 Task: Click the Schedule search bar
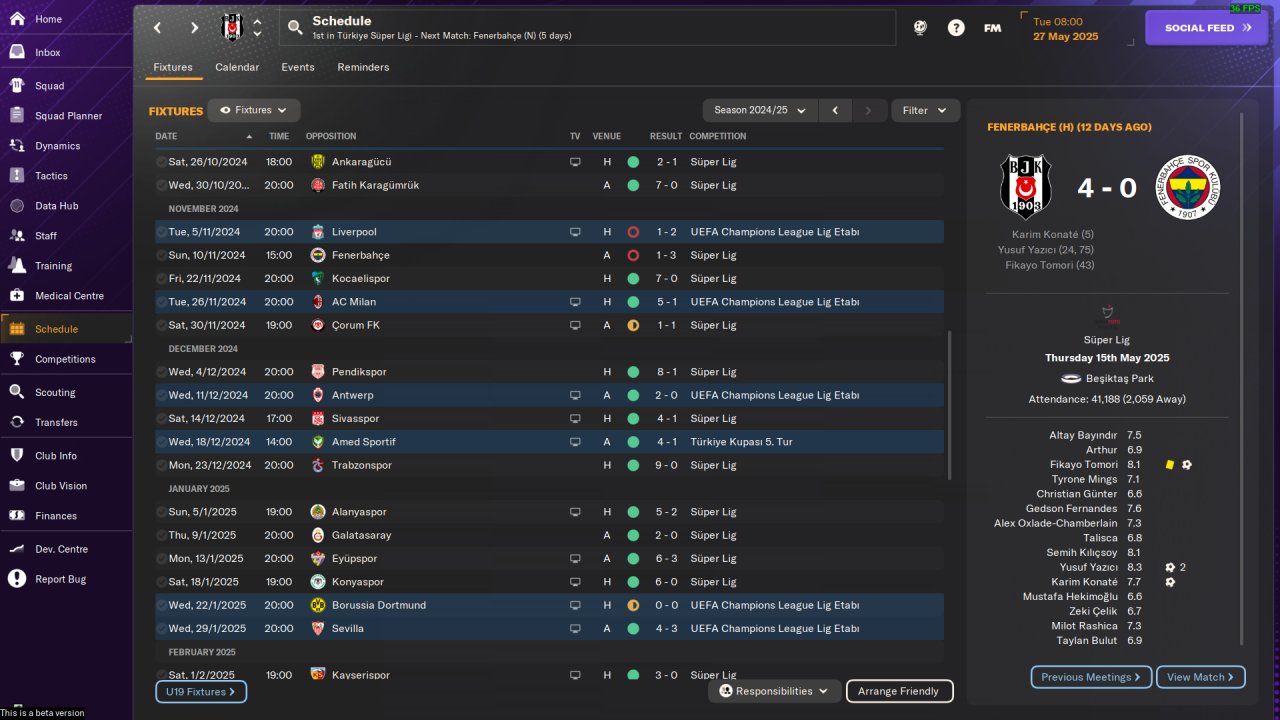[x=588, y=28]
